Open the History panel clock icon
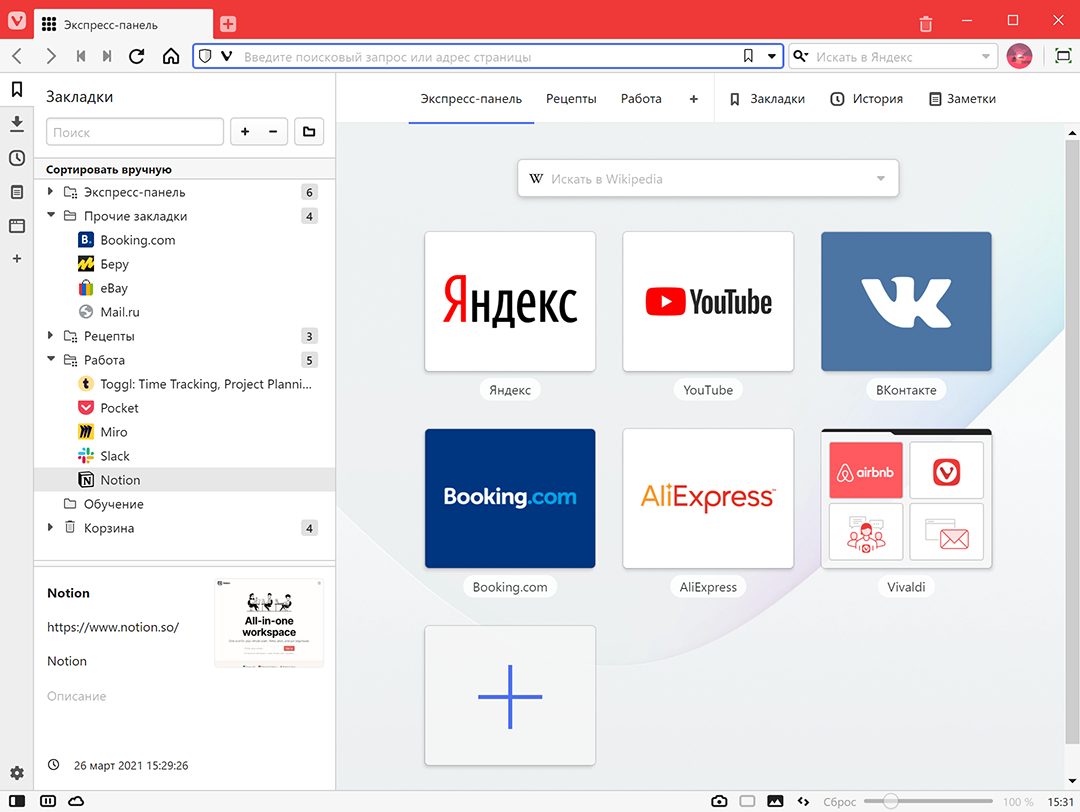The width and height of the screenshot is (1080, 812). (x=17, y=158)
